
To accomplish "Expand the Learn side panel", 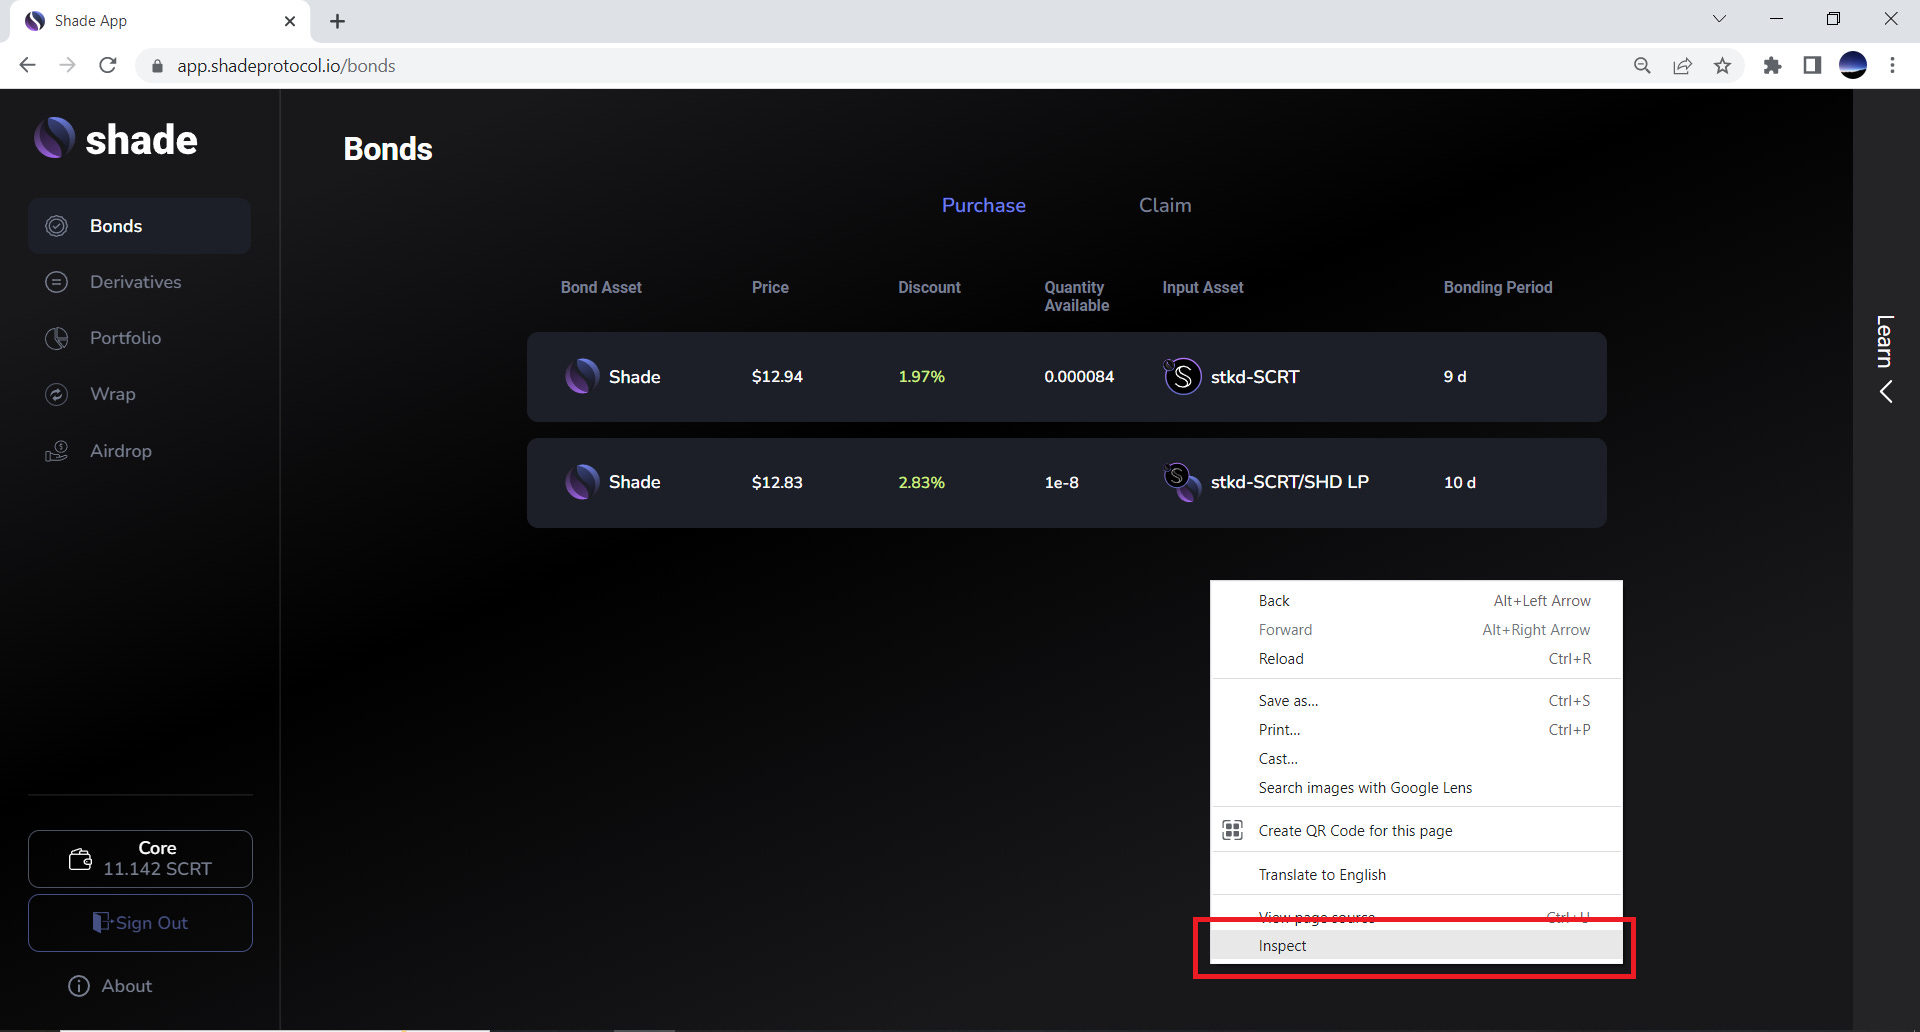I will pos(1885,360).
